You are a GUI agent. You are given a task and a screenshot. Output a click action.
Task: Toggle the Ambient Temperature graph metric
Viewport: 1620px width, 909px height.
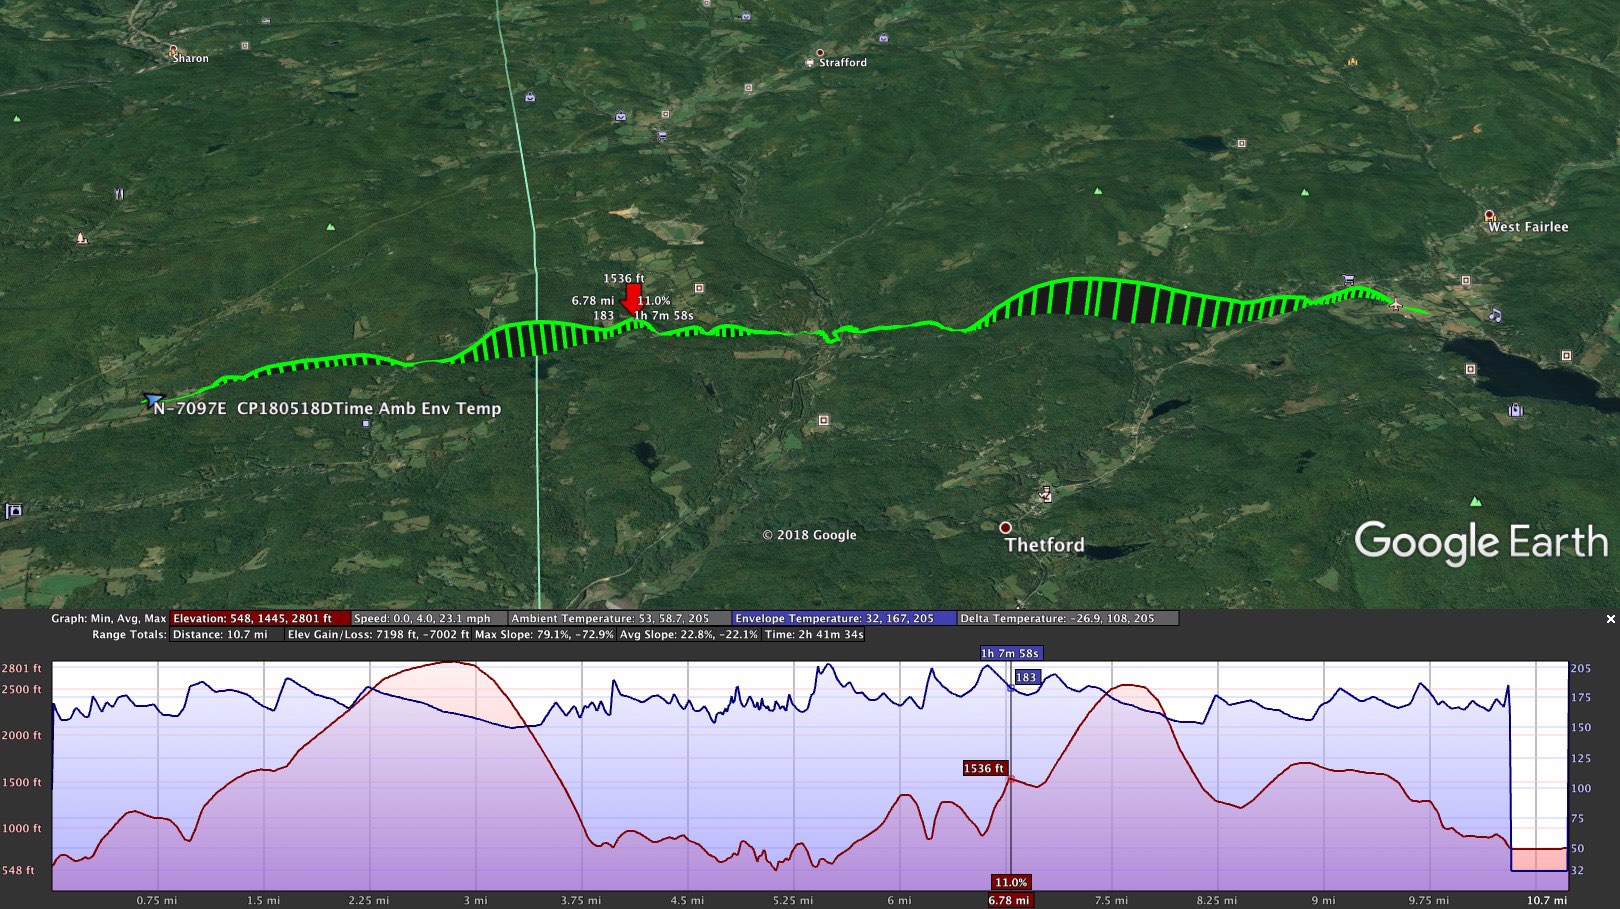pyautogui.click(x=618, y=618)
